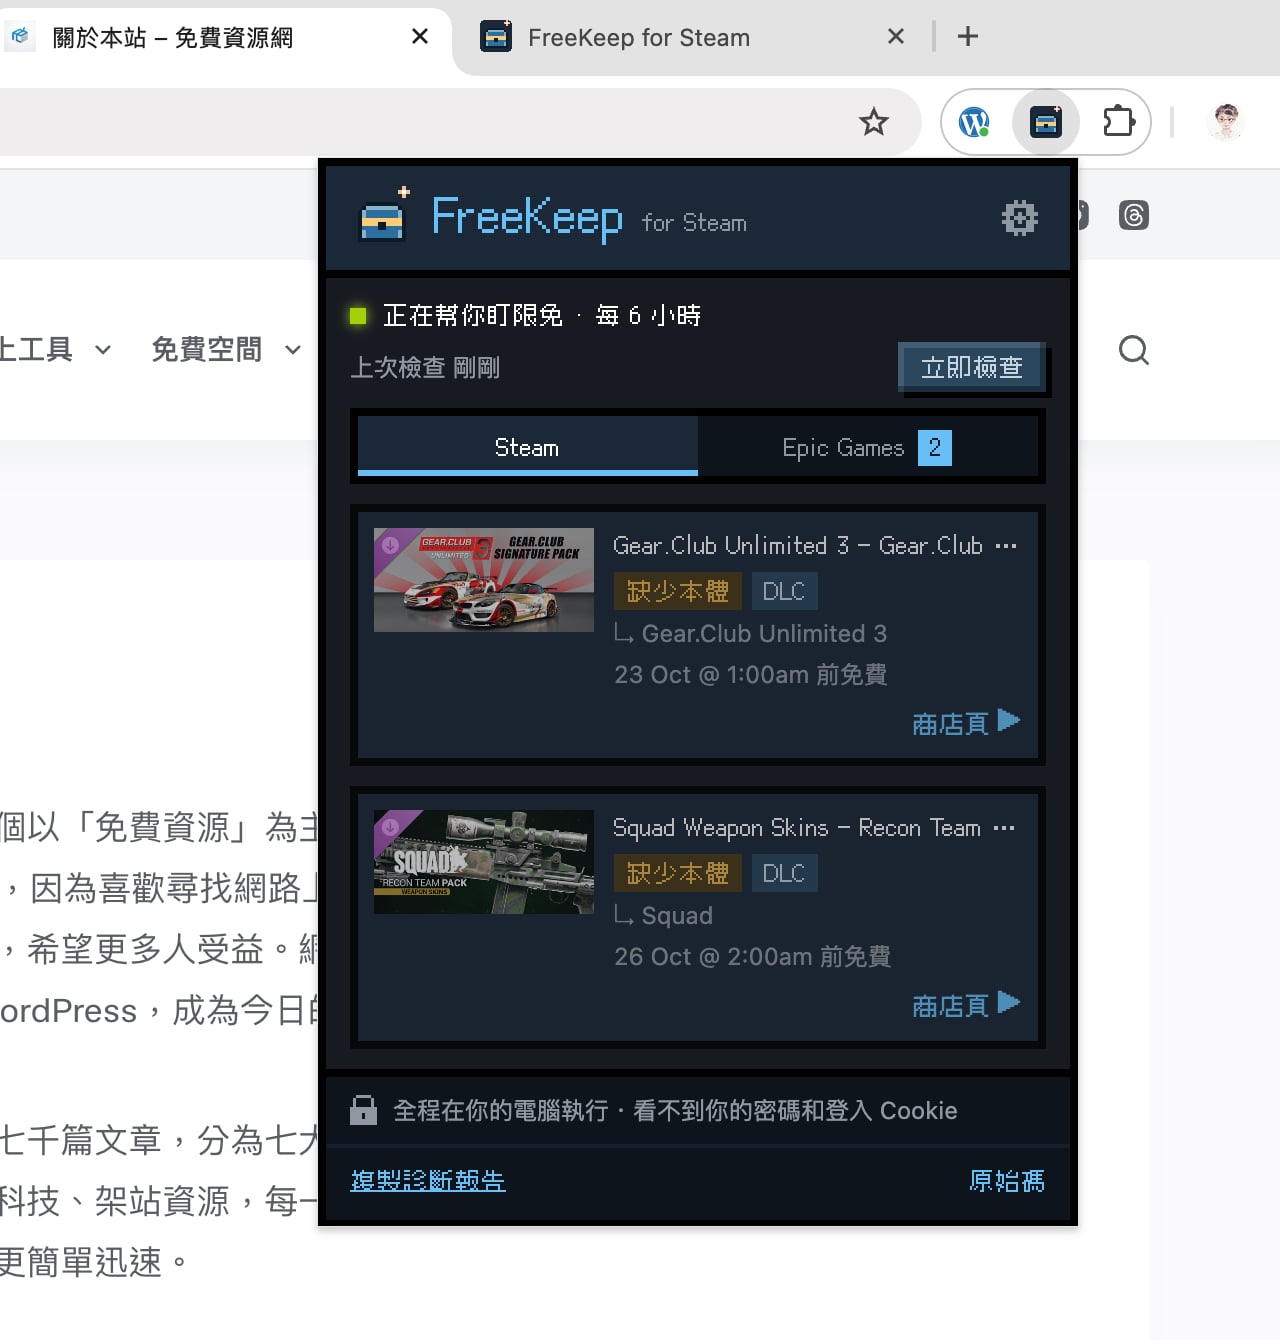
Task: Switch to the Epic Games tab
Action: tap(867, 447)
